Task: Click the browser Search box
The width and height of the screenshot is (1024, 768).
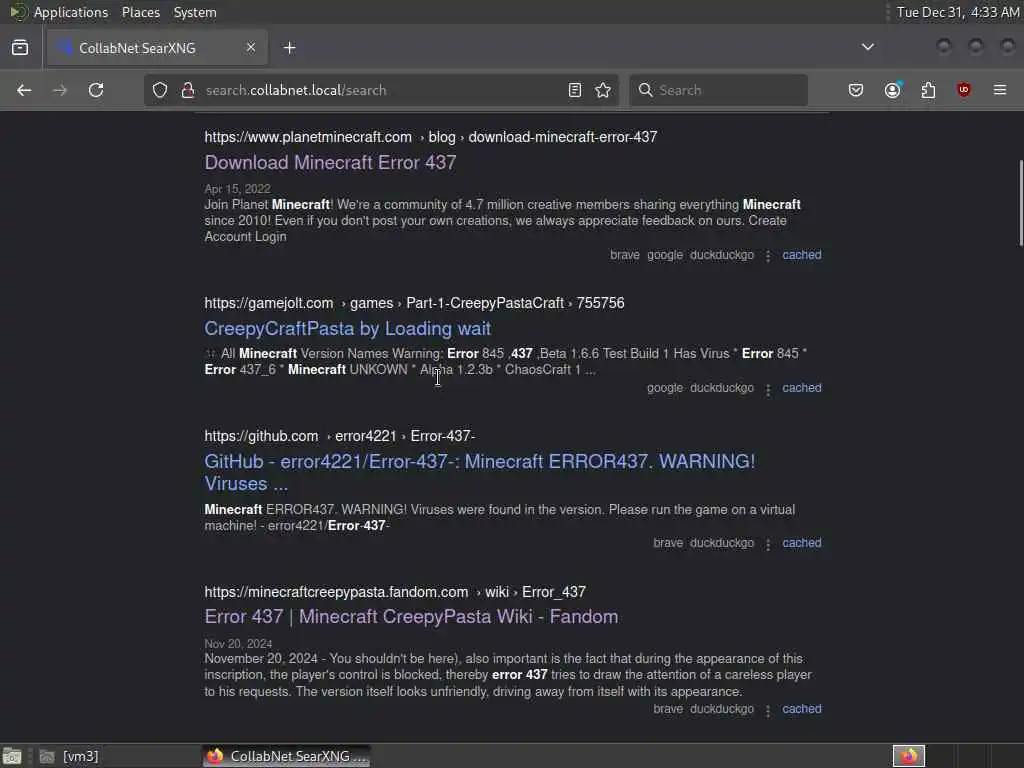Action: pyautogui.click(x=718, y=90)
